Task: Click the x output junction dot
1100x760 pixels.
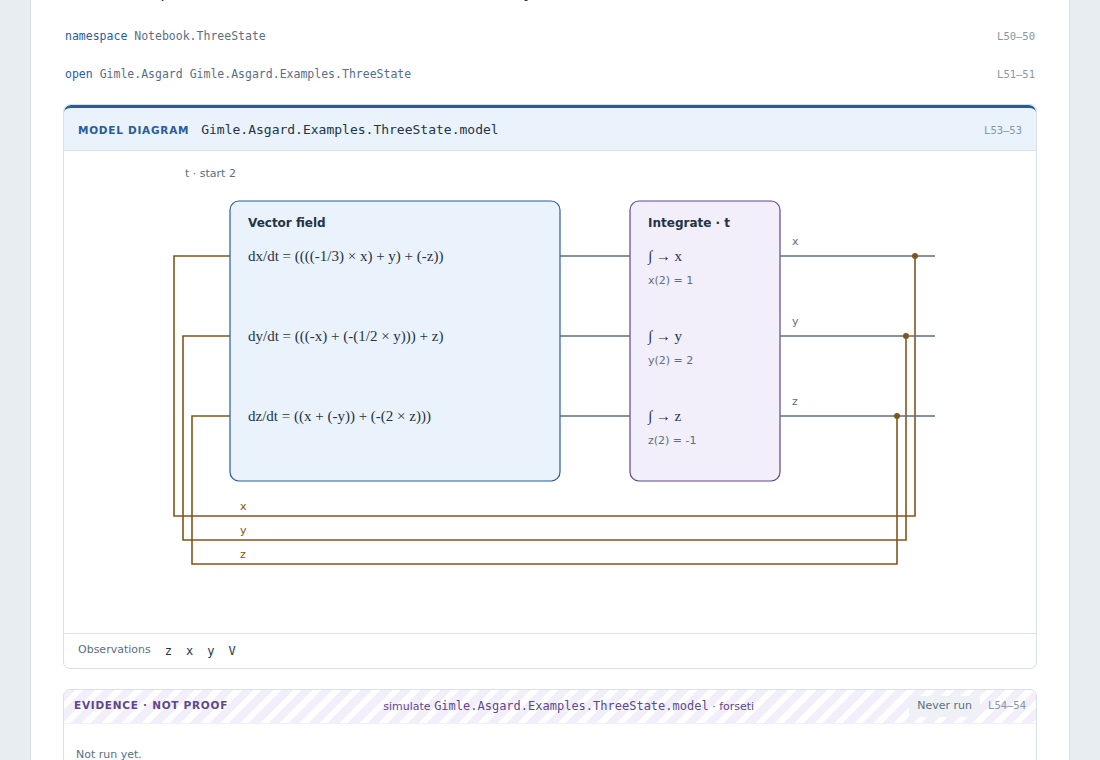Action: [915, 256]
